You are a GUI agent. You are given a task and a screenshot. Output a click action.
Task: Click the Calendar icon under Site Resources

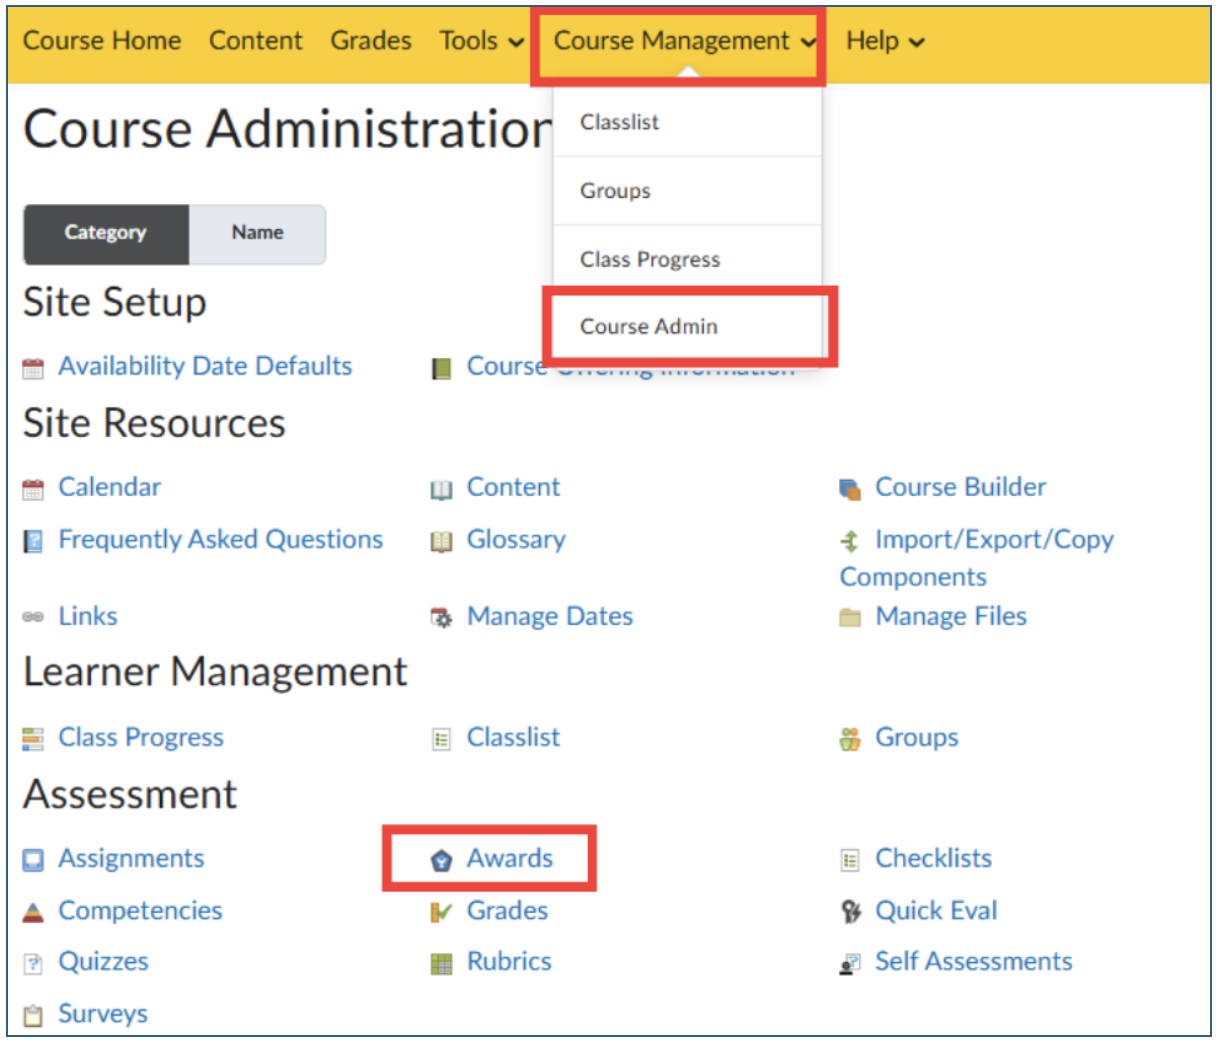tap(33, 489)
